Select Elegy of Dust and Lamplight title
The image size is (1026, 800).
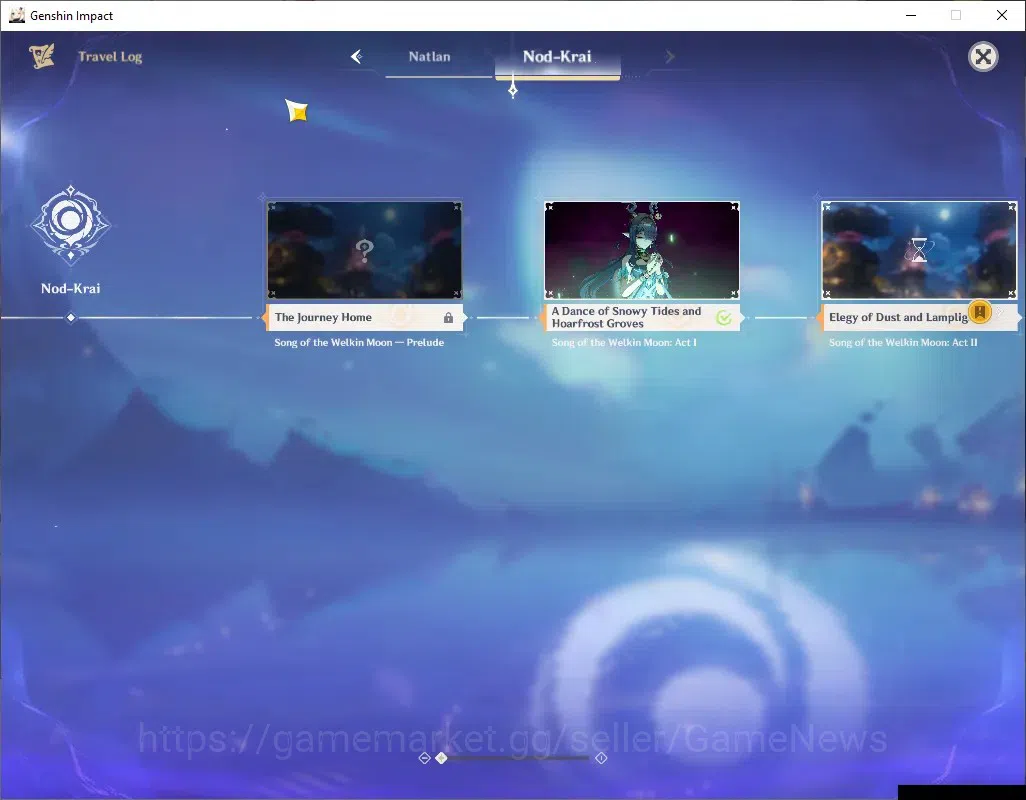(898, 317)
